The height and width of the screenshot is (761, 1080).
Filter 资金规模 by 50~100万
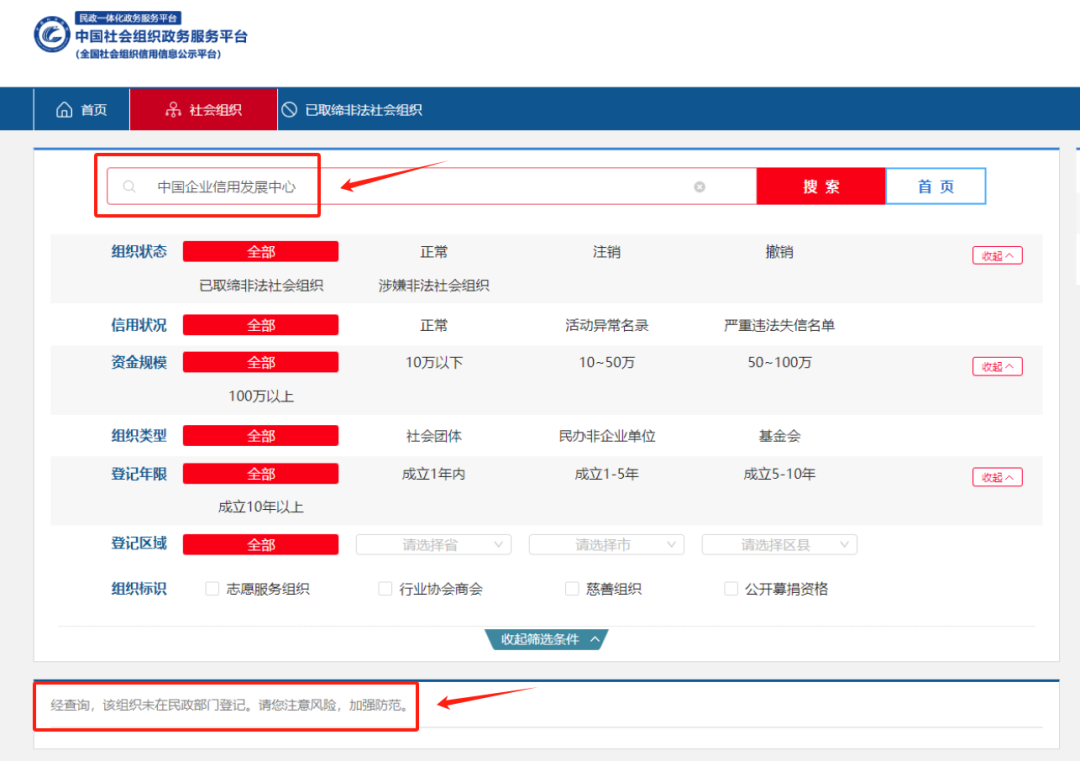(779, 362)
